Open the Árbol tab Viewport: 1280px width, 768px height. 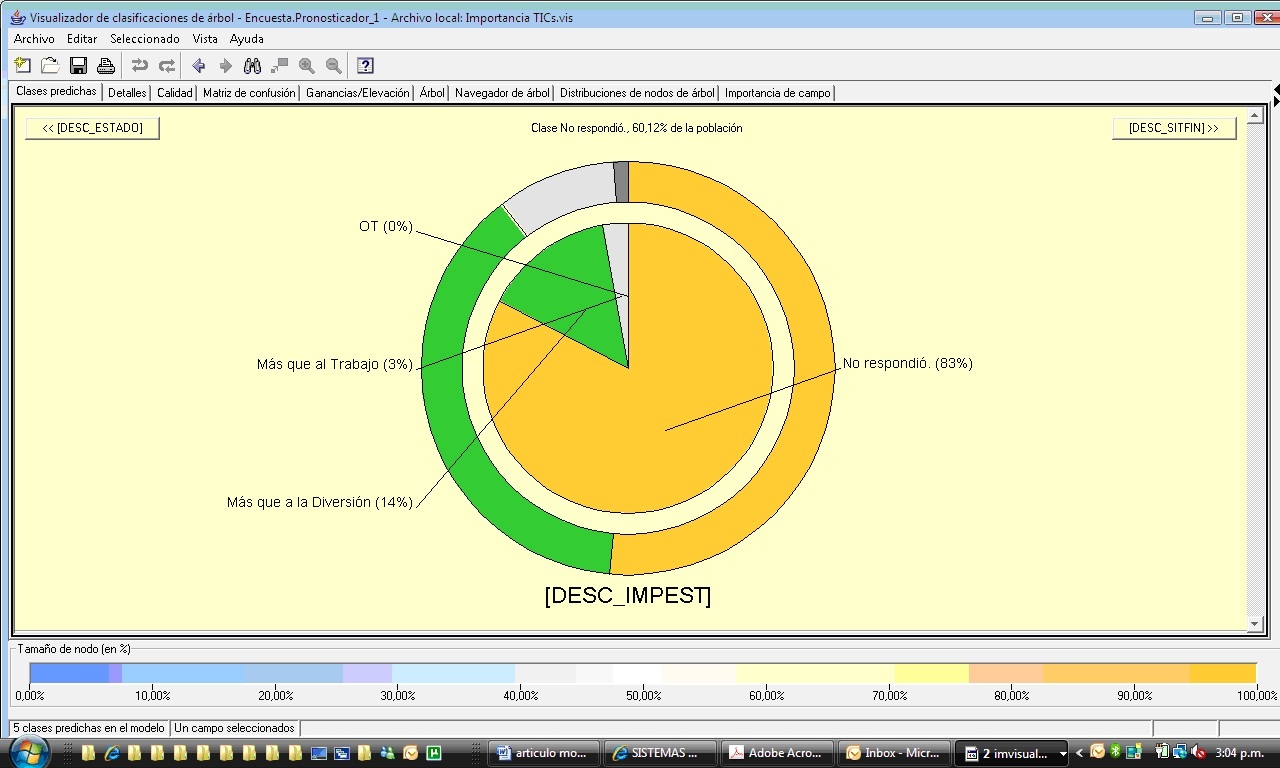coord(432,93)
